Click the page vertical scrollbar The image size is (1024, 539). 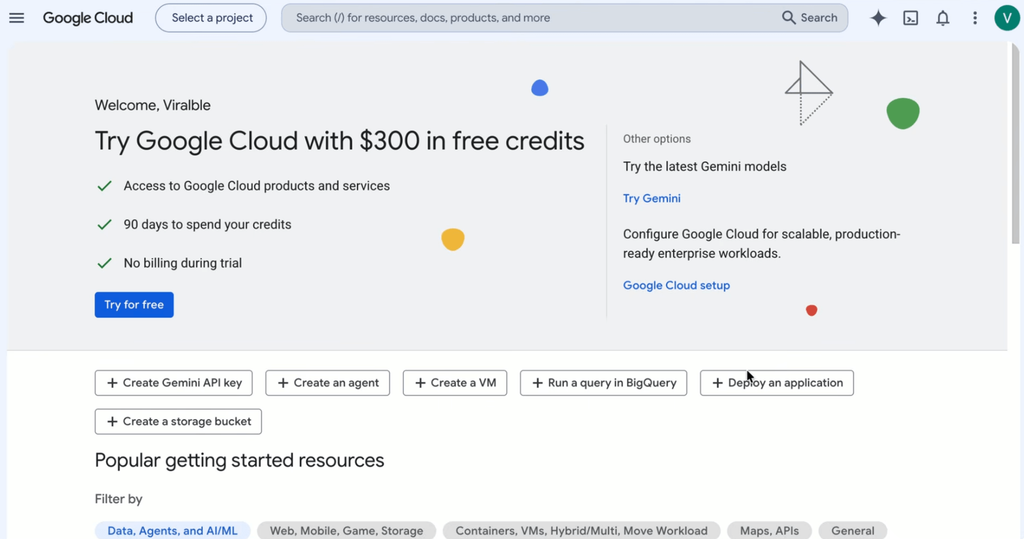point(1016,144)
